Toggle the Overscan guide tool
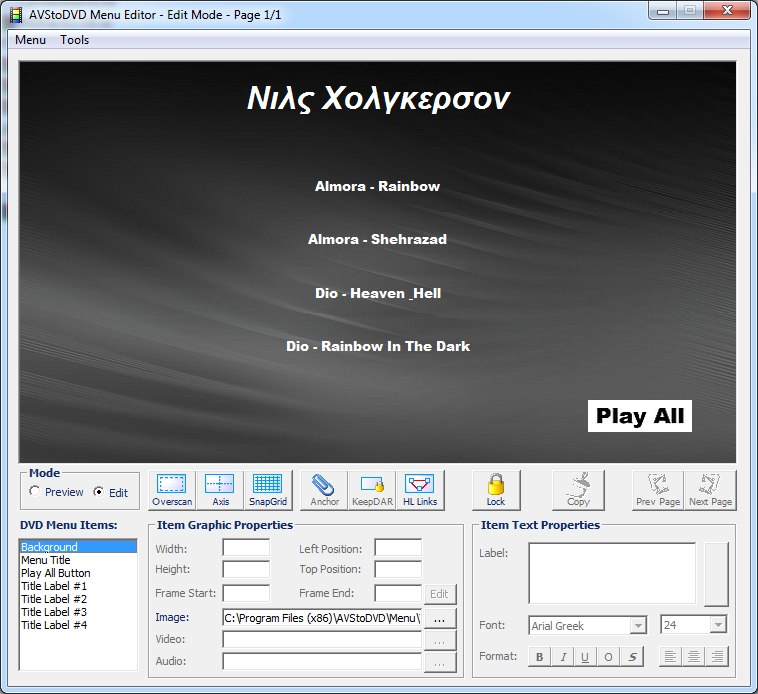The image size is (758, 694). point(172,490)
